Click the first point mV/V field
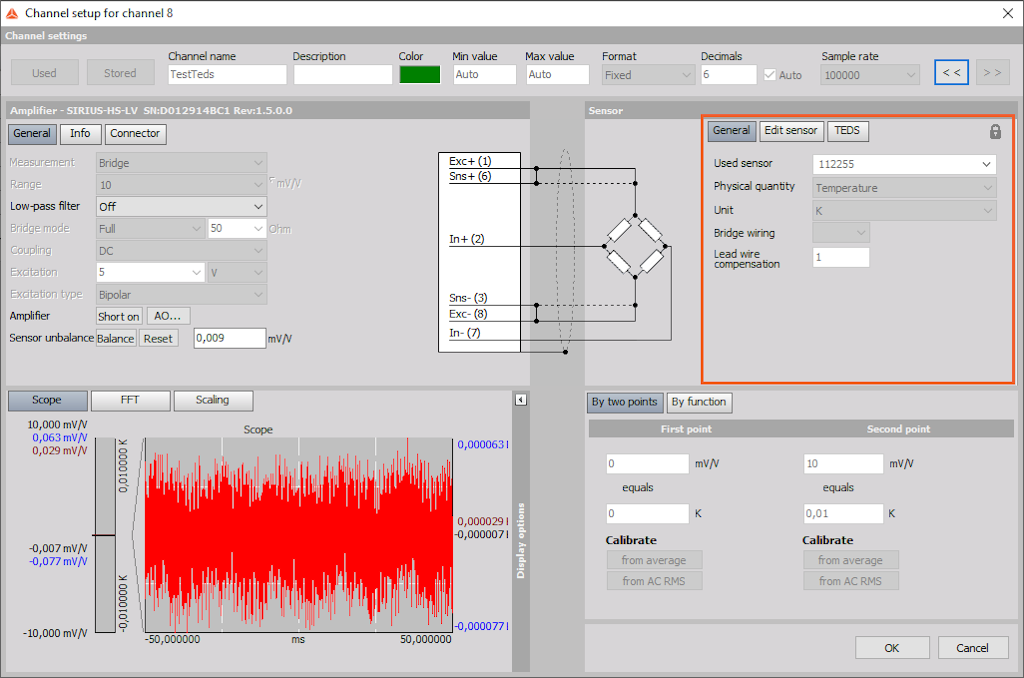This screenshot has width=1024, height=678. (x=647, y=464)
